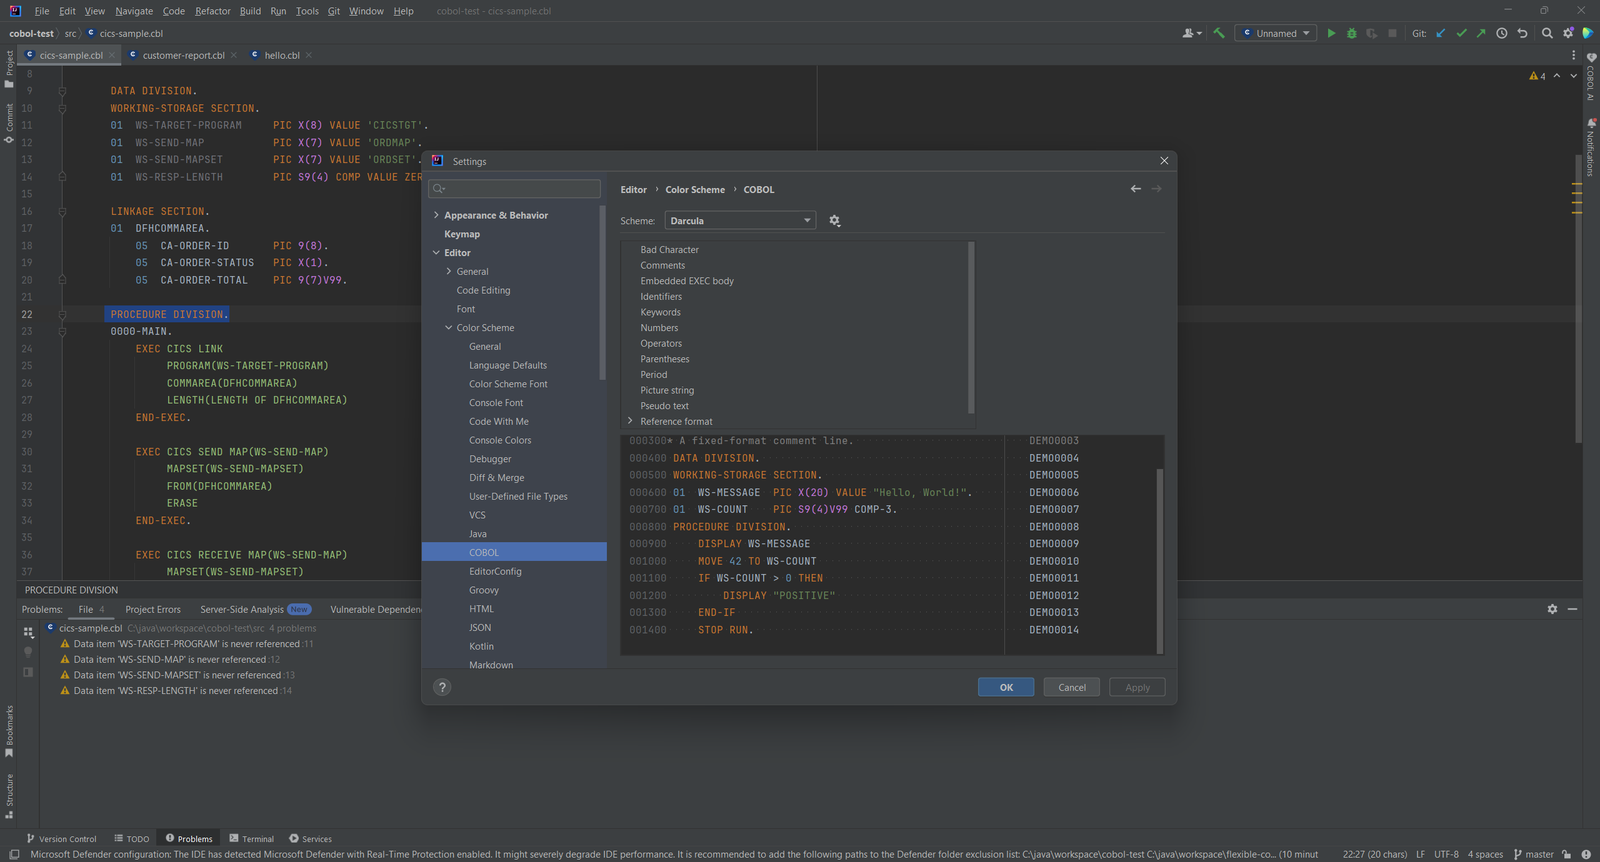Open the Problems panel gear options

(x=1552, y=609)
